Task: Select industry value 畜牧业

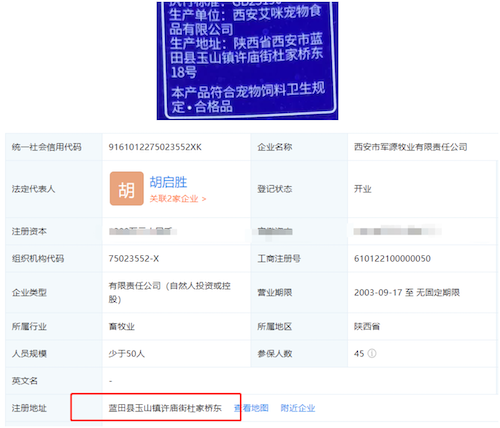Action: [122, 326]
